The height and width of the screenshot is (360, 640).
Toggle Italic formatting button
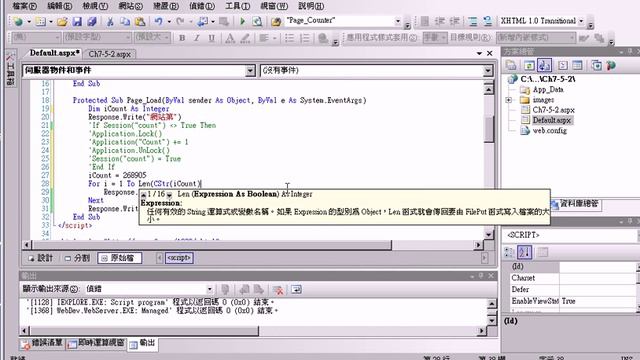197,38
